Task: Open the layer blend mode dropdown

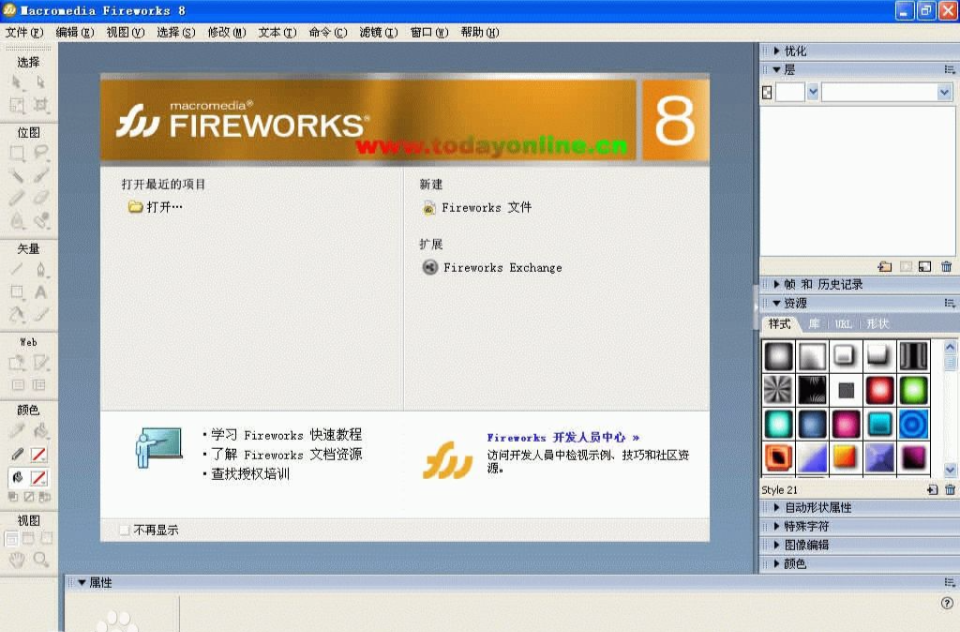Action: click(x=944, y=92)
